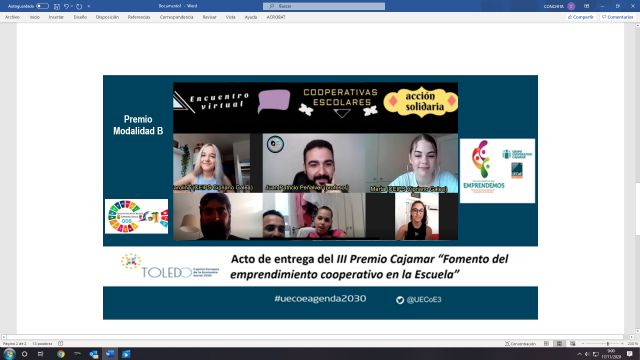Click the Word taskbar icon
Image resolution: width=640 pixels, height=360 pixels.
tap(110, 354)
